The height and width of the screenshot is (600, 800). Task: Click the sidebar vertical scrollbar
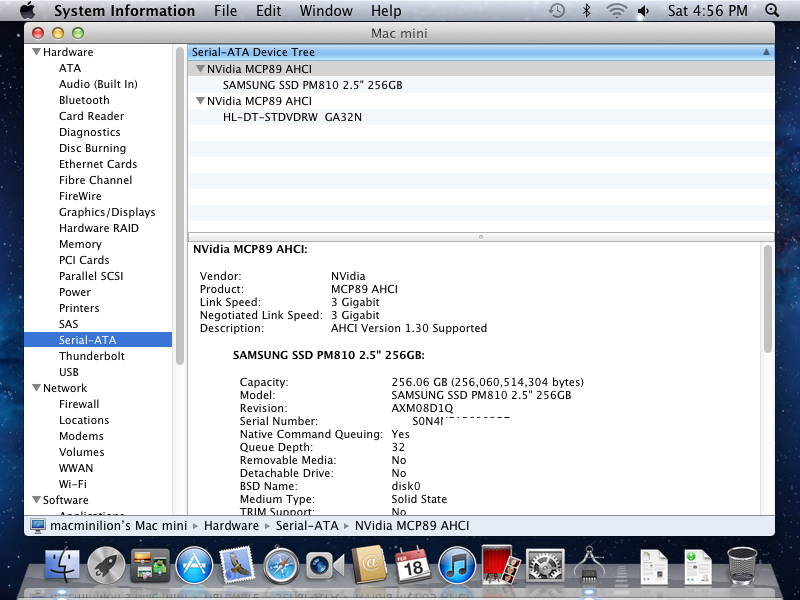coord(180,206)
